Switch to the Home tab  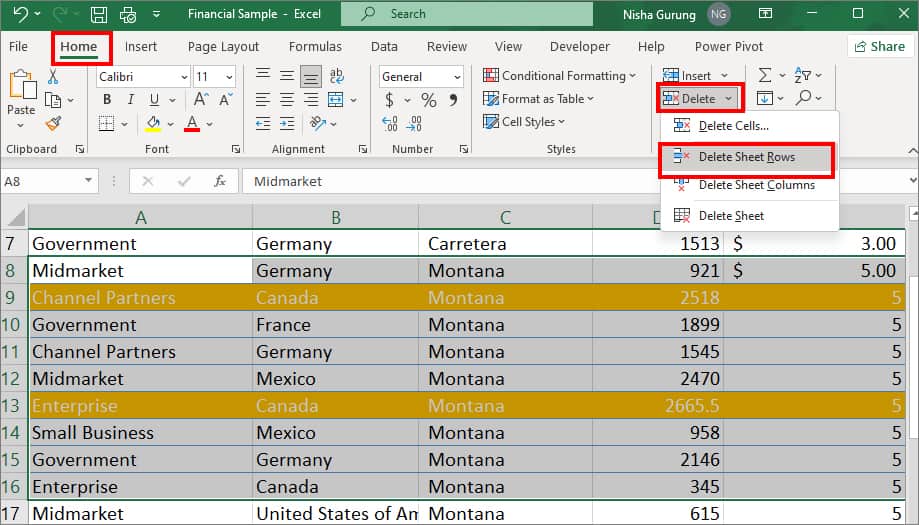pos(79,46)
